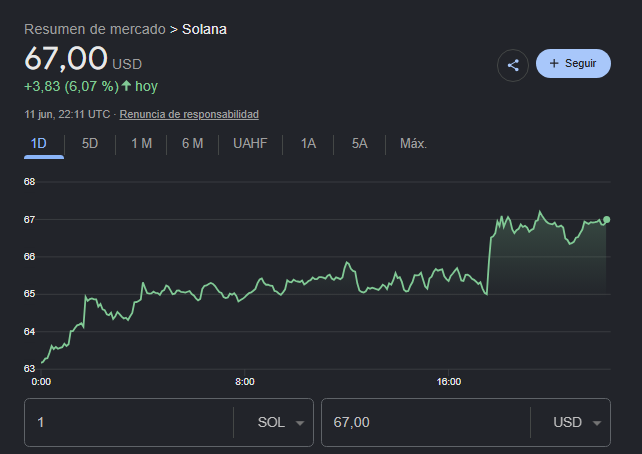
Task: Click the green current-price dot on chart
Action: [x=607, y=220]
